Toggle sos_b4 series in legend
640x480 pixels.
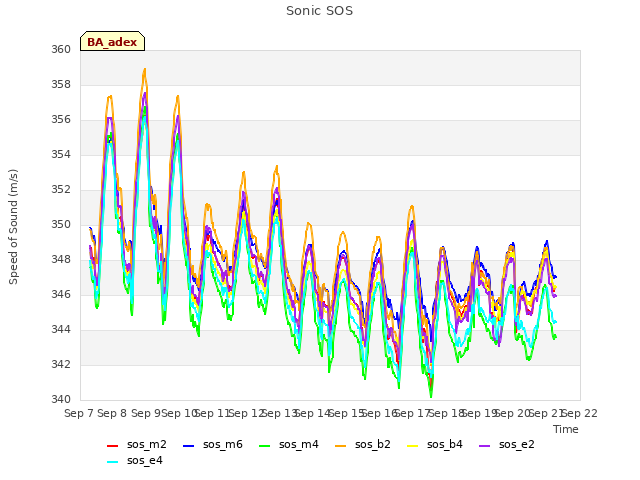click(x=435, y=444)
